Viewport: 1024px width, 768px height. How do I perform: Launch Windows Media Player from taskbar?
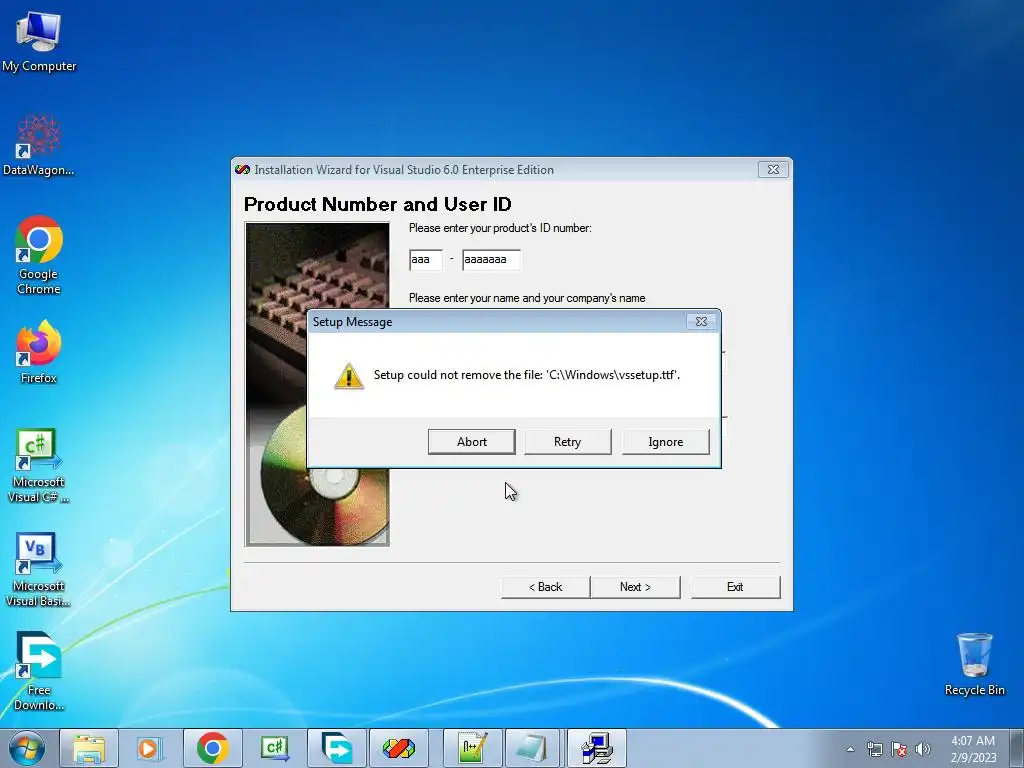coord(150,748)
